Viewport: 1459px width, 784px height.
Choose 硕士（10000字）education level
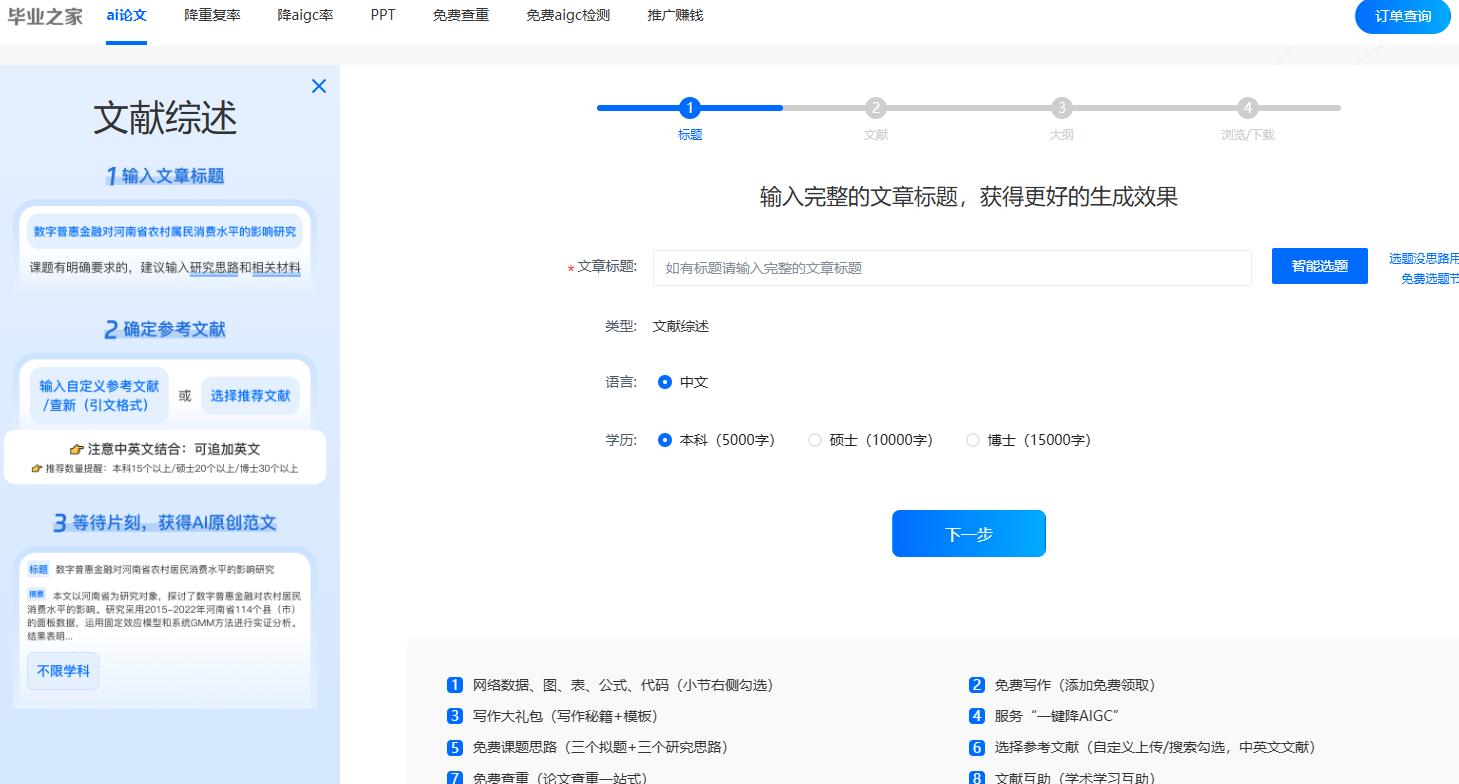815,439
